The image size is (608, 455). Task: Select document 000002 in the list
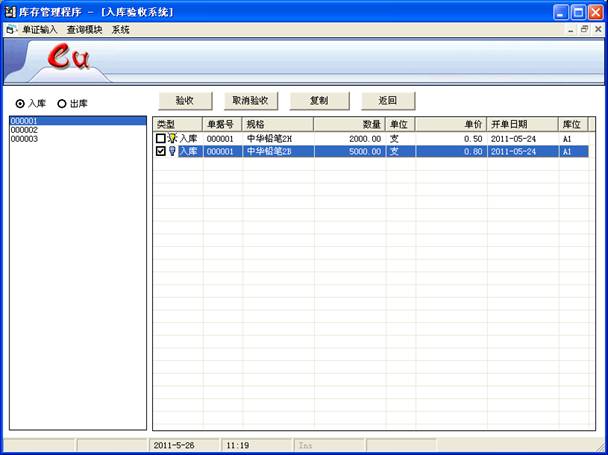[24, 130]
